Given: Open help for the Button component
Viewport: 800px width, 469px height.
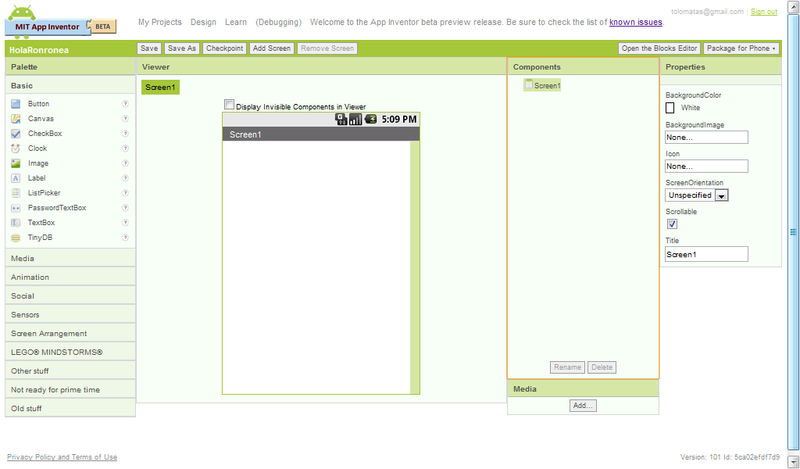Looking at the screenshot, I should click(x=125, y=104).
